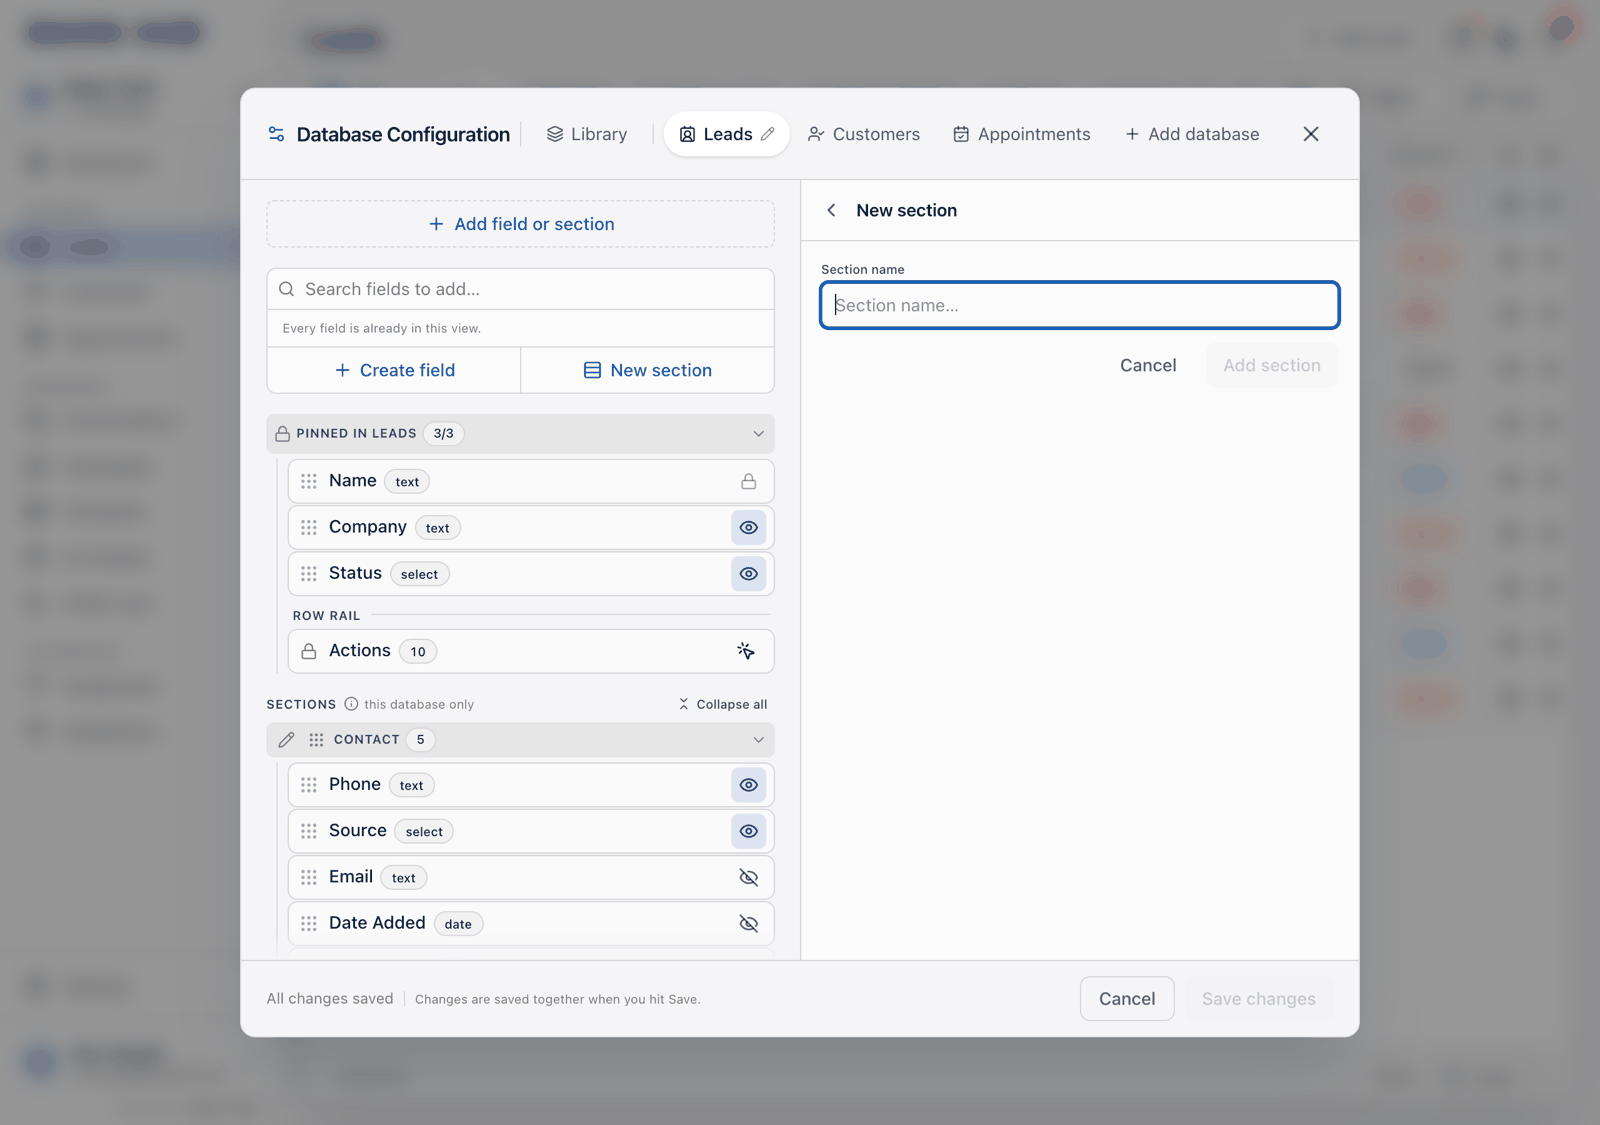1600x1125 pixels.
Task: Click the drag handle for Date Added field
Action: tap(309, 923)
